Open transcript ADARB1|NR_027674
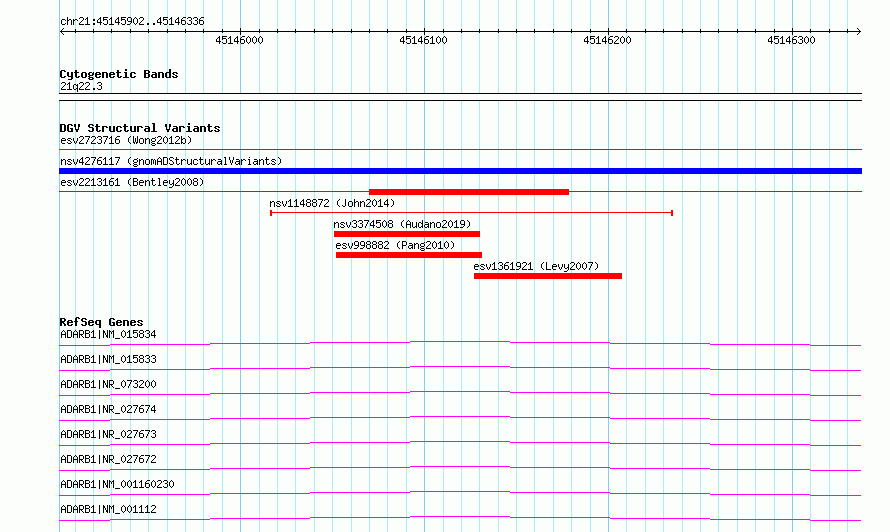Viewport: 890px width, 532px height. click(x=108, y=409)
